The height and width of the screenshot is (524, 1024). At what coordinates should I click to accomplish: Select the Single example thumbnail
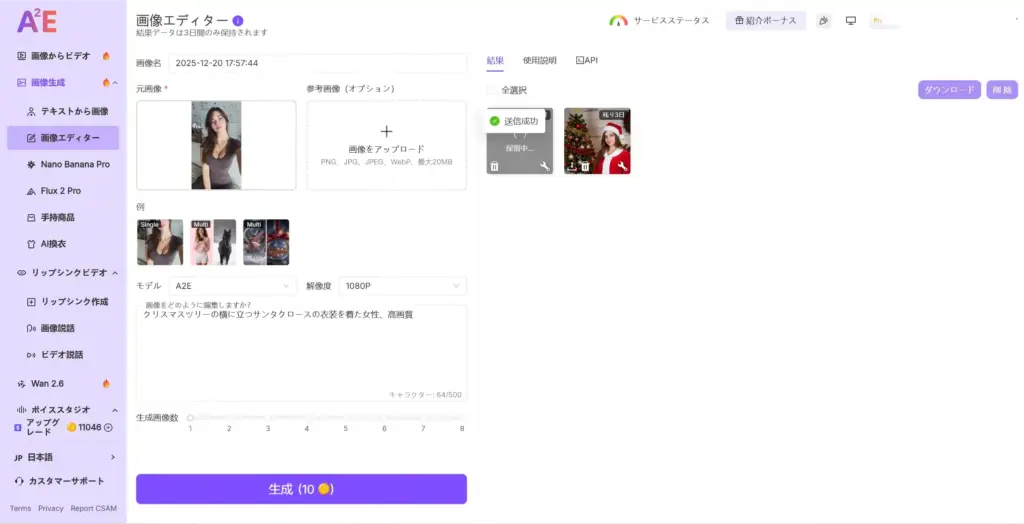(x=160, y=242)
